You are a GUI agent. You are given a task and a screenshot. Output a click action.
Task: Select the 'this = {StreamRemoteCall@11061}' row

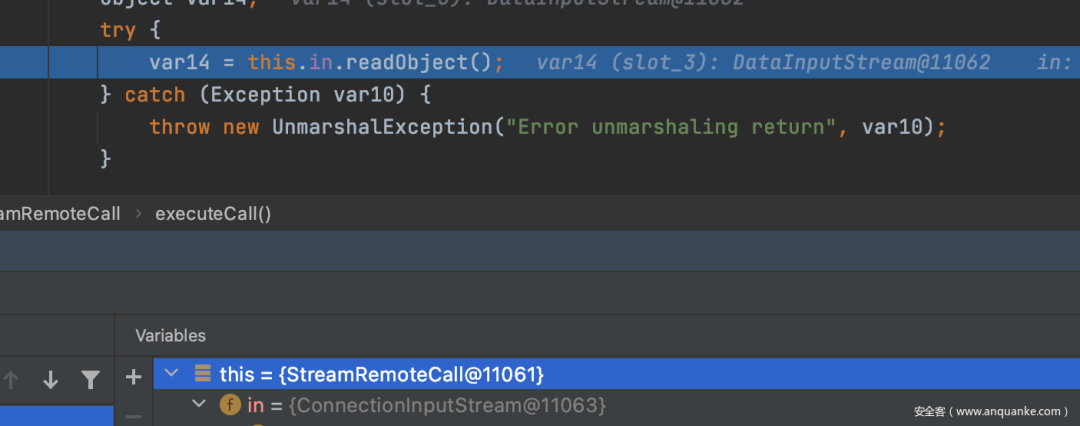tap(616, 374)
